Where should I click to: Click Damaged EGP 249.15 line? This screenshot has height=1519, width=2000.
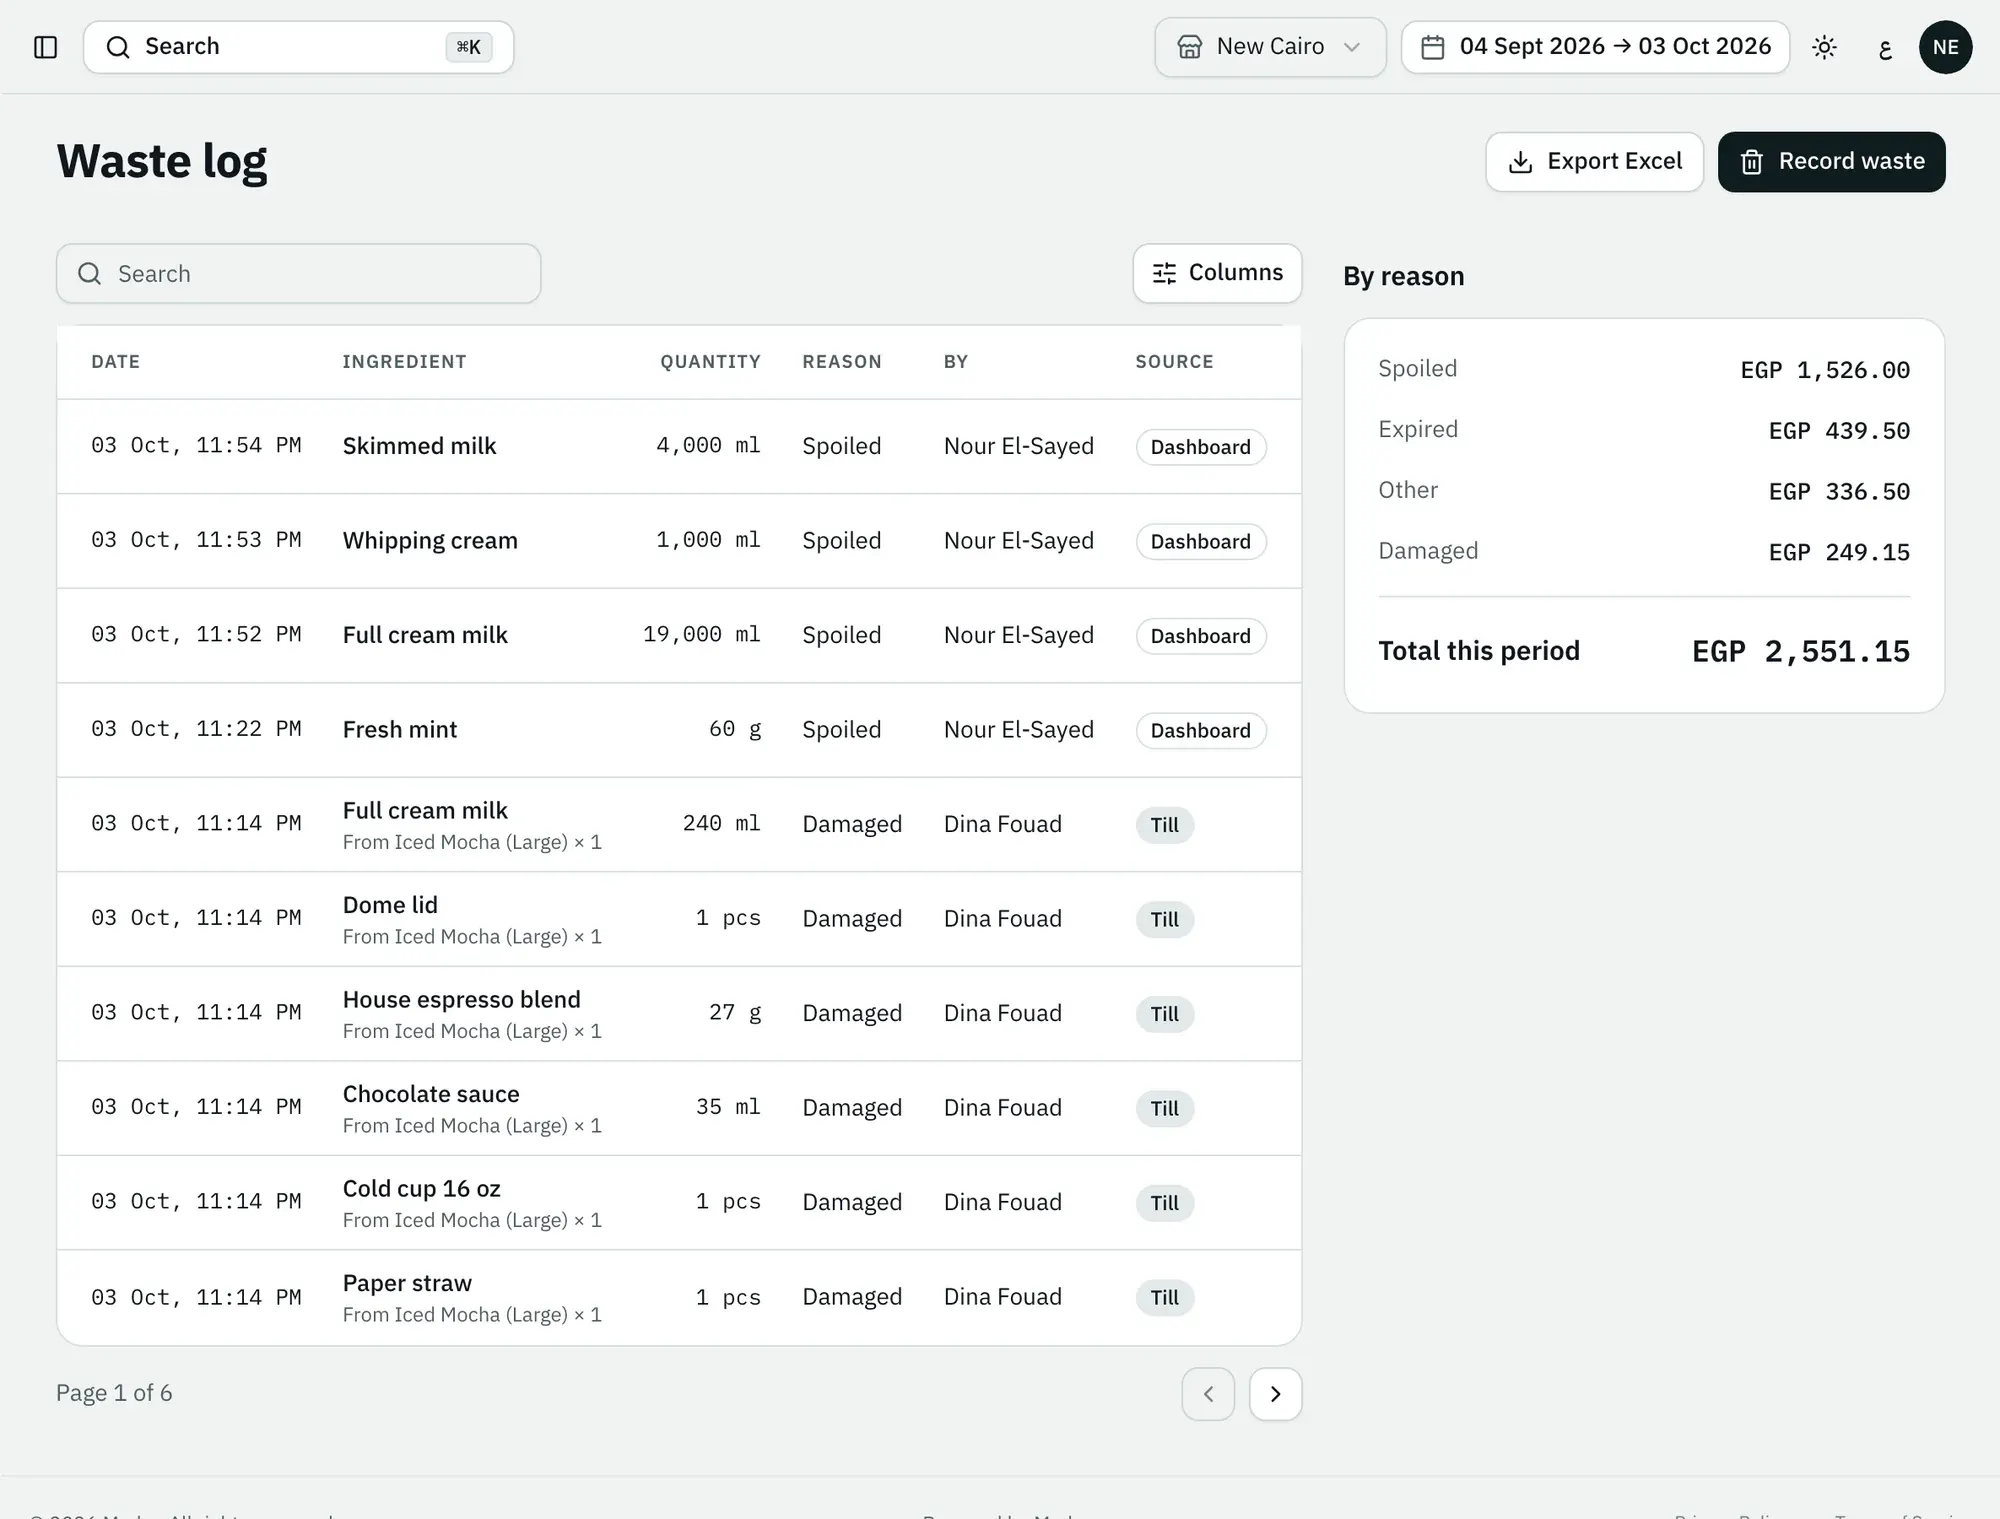click(x=1643, y=552)
